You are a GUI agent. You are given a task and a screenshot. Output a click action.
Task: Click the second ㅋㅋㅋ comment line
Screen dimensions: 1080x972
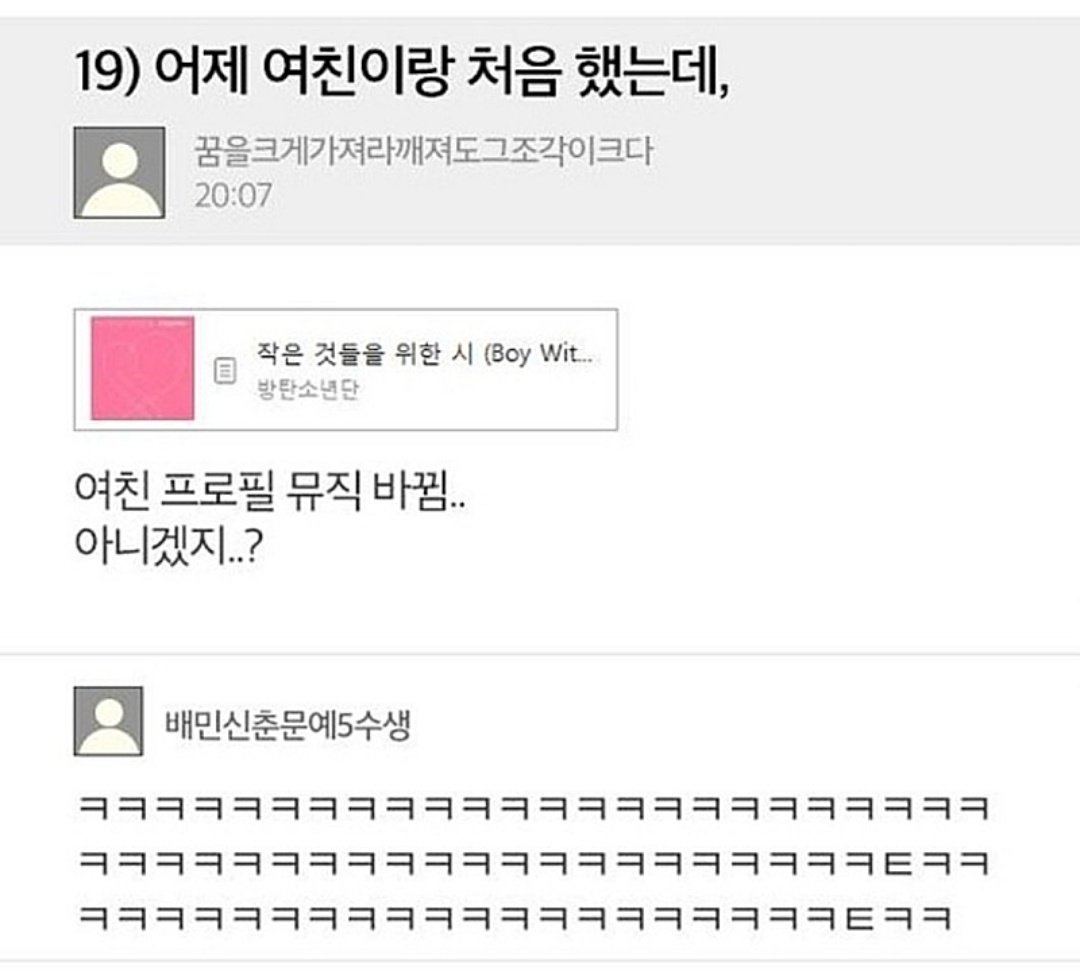534,862
